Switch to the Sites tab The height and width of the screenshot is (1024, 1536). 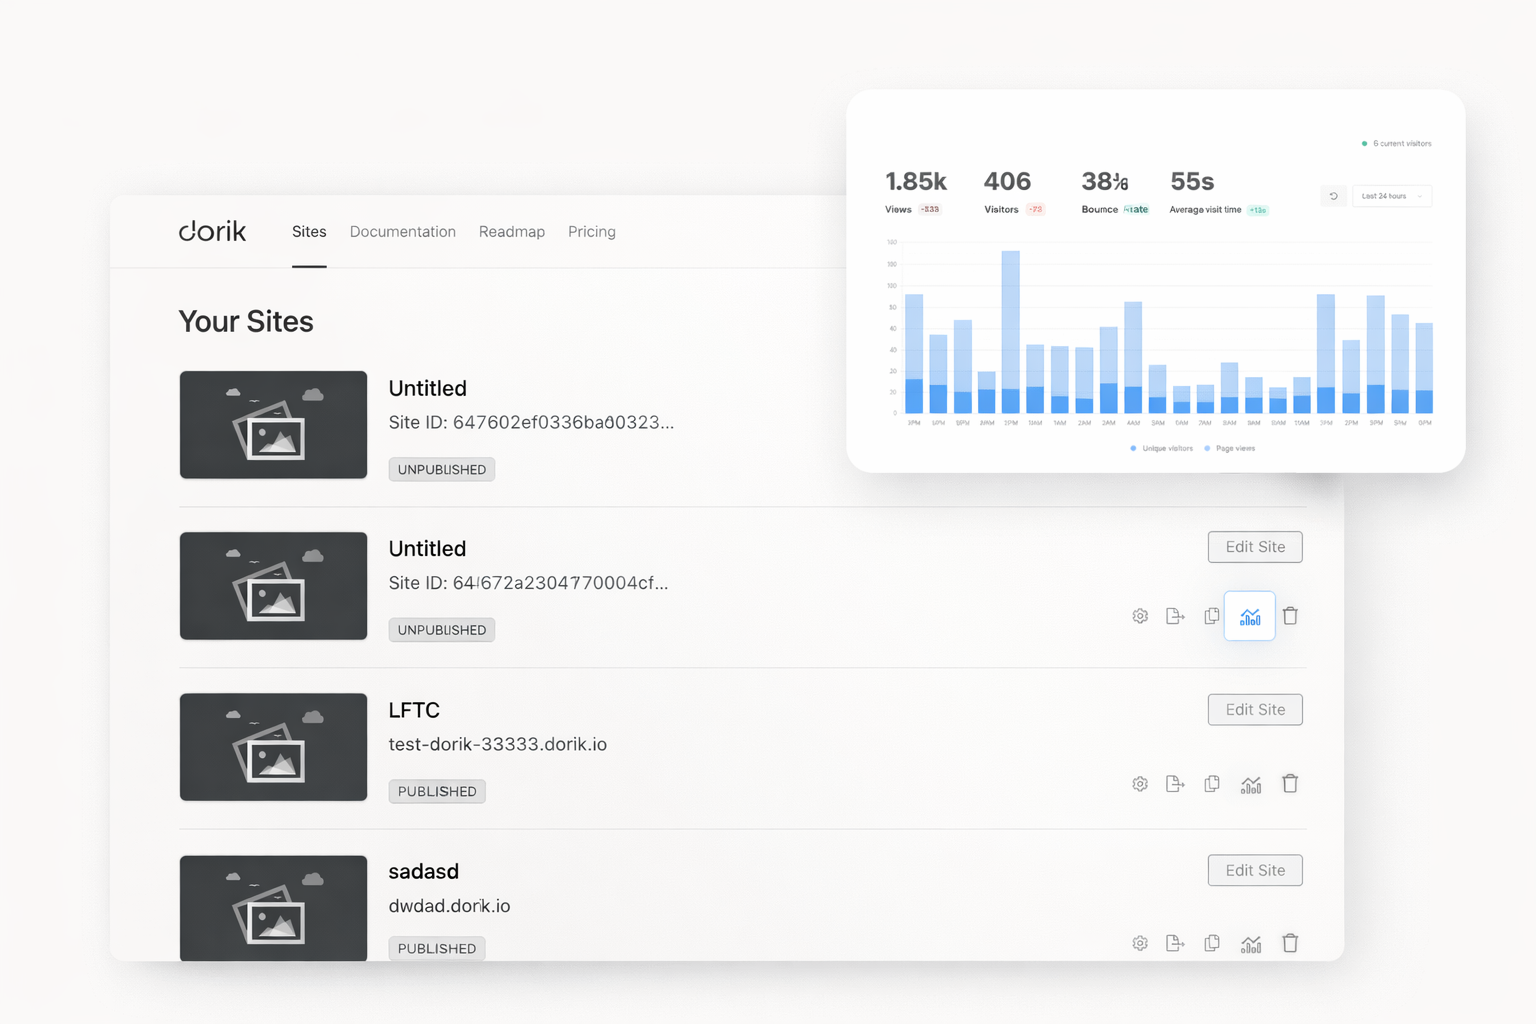pos(309,232)
